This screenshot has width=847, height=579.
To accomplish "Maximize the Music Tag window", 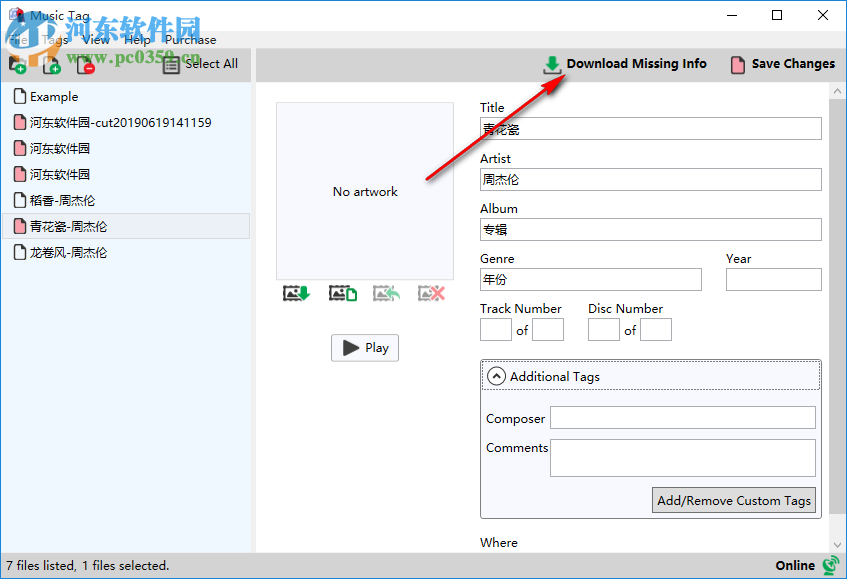I will (777, 15).
